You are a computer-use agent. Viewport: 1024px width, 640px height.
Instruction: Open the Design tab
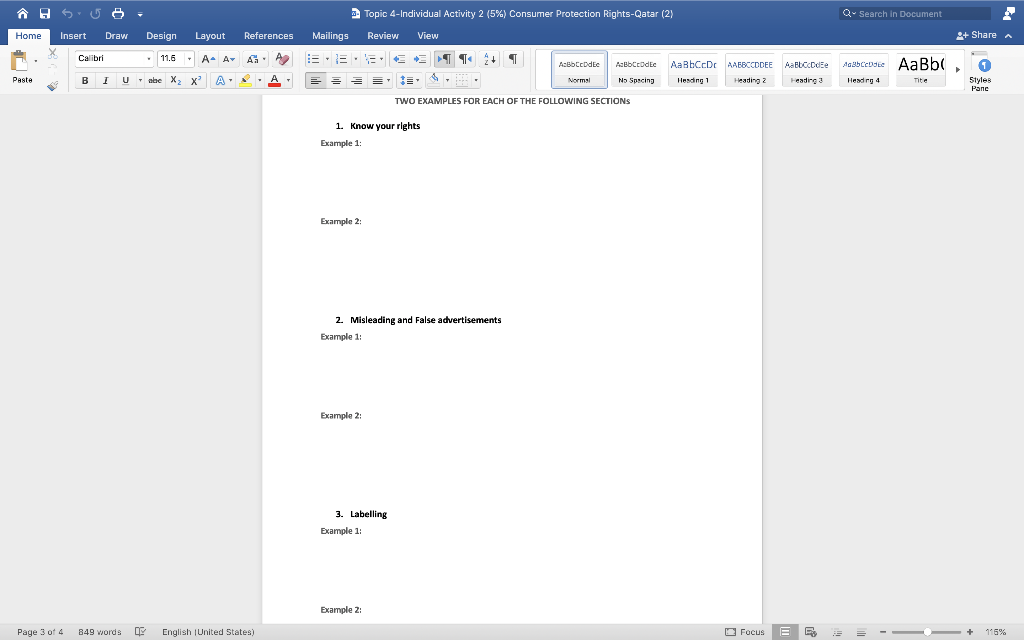[161, 36]
